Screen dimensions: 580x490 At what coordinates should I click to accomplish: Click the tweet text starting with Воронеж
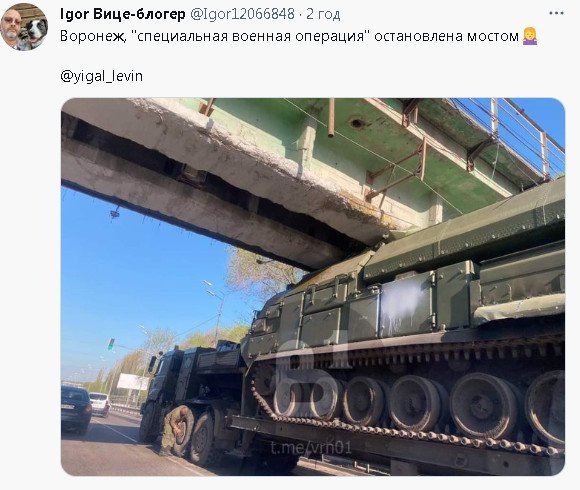290,36
